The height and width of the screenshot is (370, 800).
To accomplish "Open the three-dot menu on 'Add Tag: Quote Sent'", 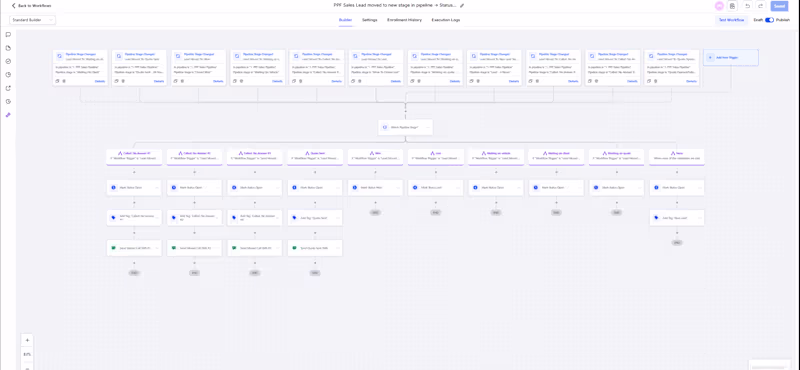I will (x=338, y=218).
